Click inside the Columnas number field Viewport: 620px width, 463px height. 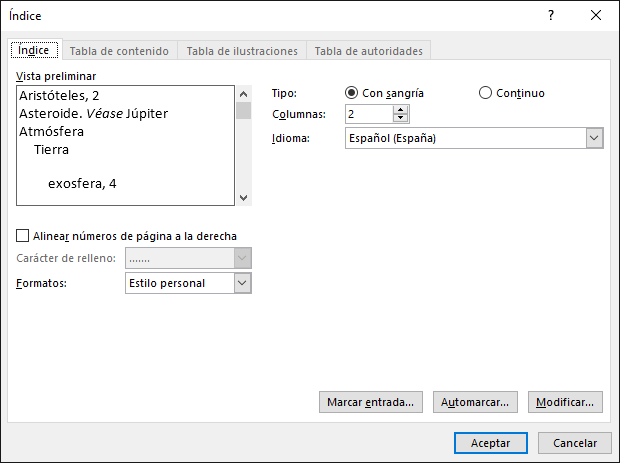369,114
